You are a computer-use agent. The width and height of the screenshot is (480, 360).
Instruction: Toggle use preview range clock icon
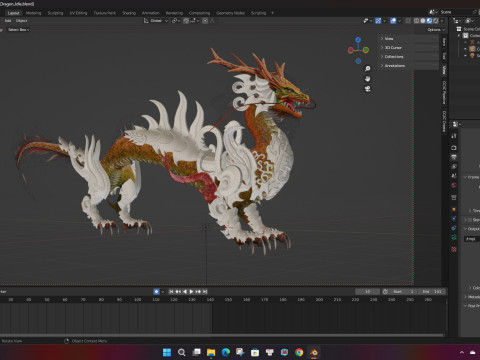[x=385, y=292]
